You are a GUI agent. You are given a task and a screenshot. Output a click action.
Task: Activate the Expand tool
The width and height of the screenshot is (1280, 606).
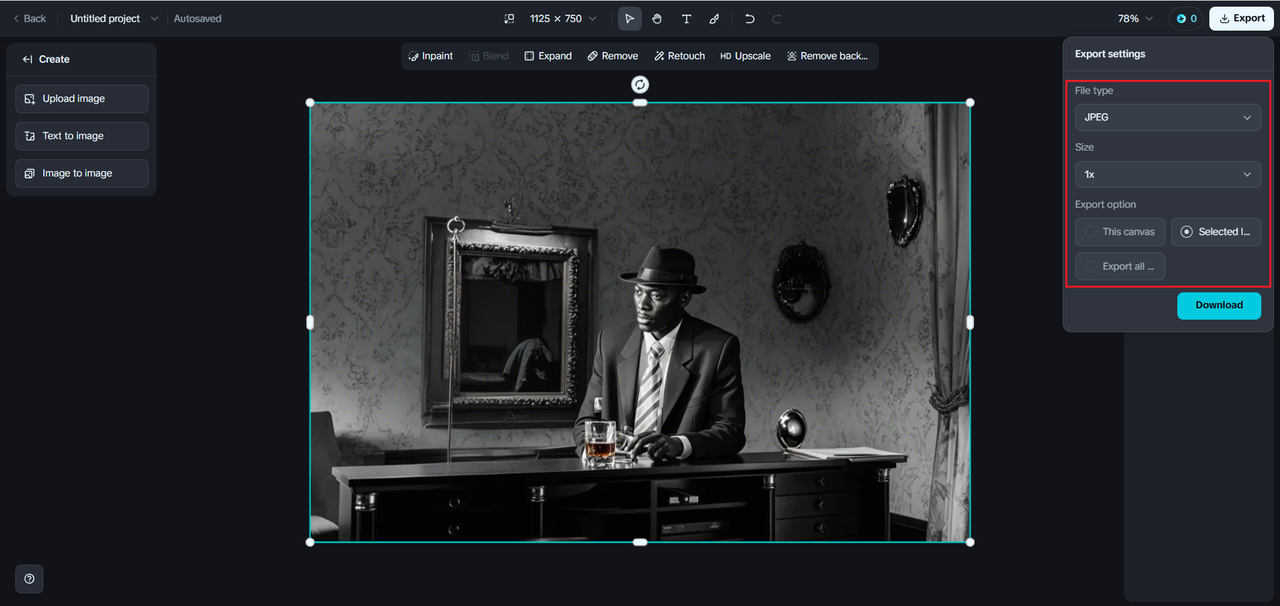coord(548,56)
